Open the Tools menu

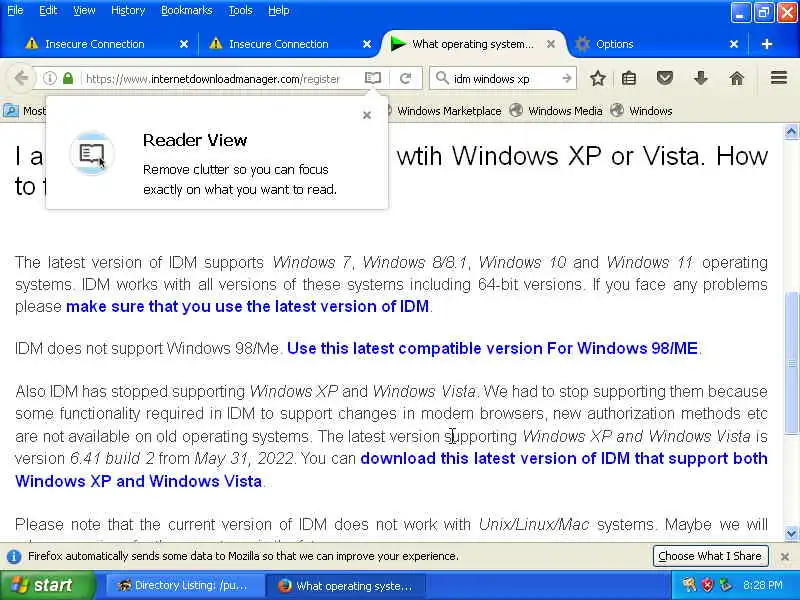tap(240, 10)
